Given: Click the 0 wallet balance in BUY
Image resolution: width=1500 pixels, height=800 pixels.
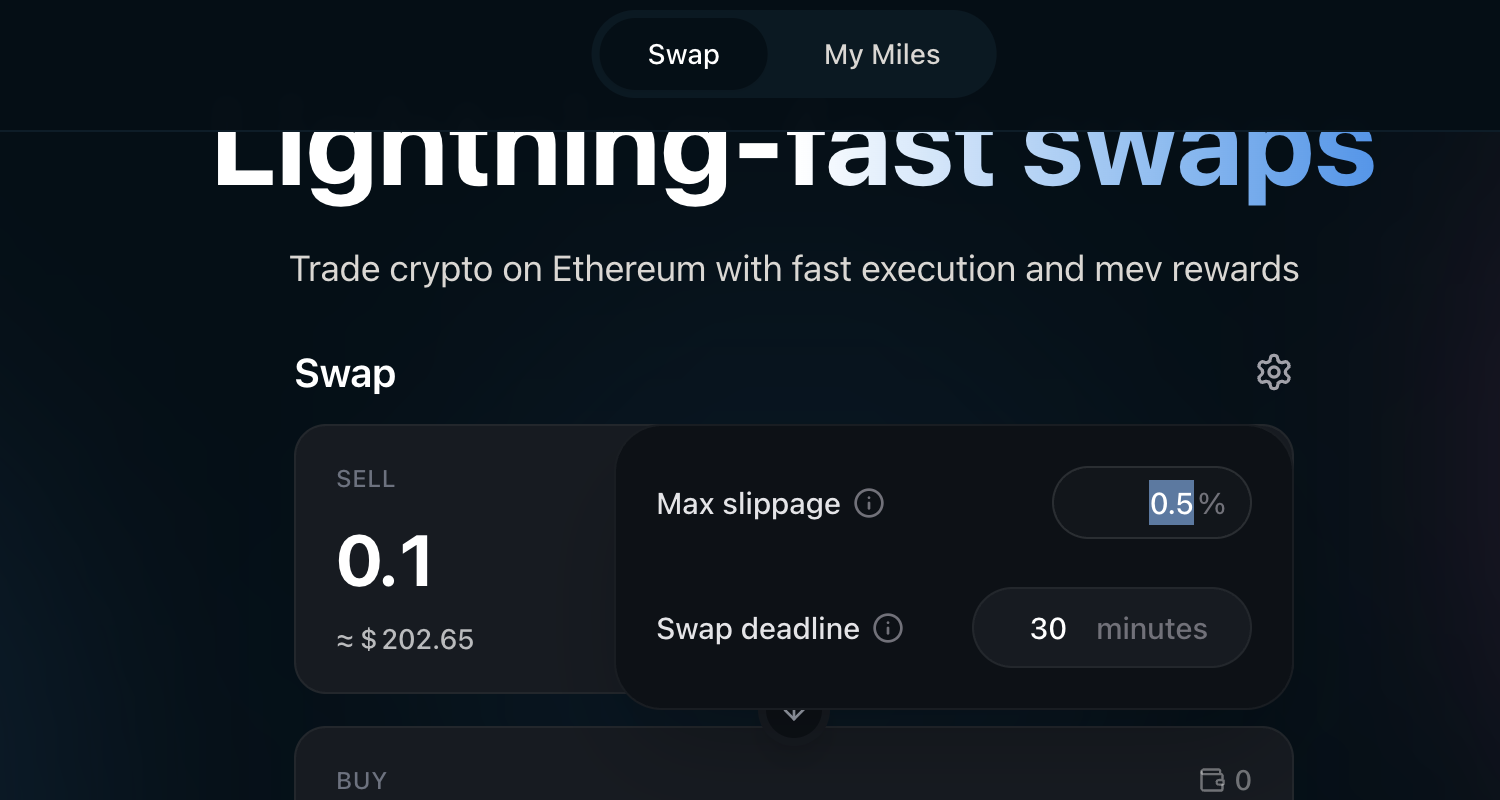Looking at the screenshot, I should click(1243, 780).
